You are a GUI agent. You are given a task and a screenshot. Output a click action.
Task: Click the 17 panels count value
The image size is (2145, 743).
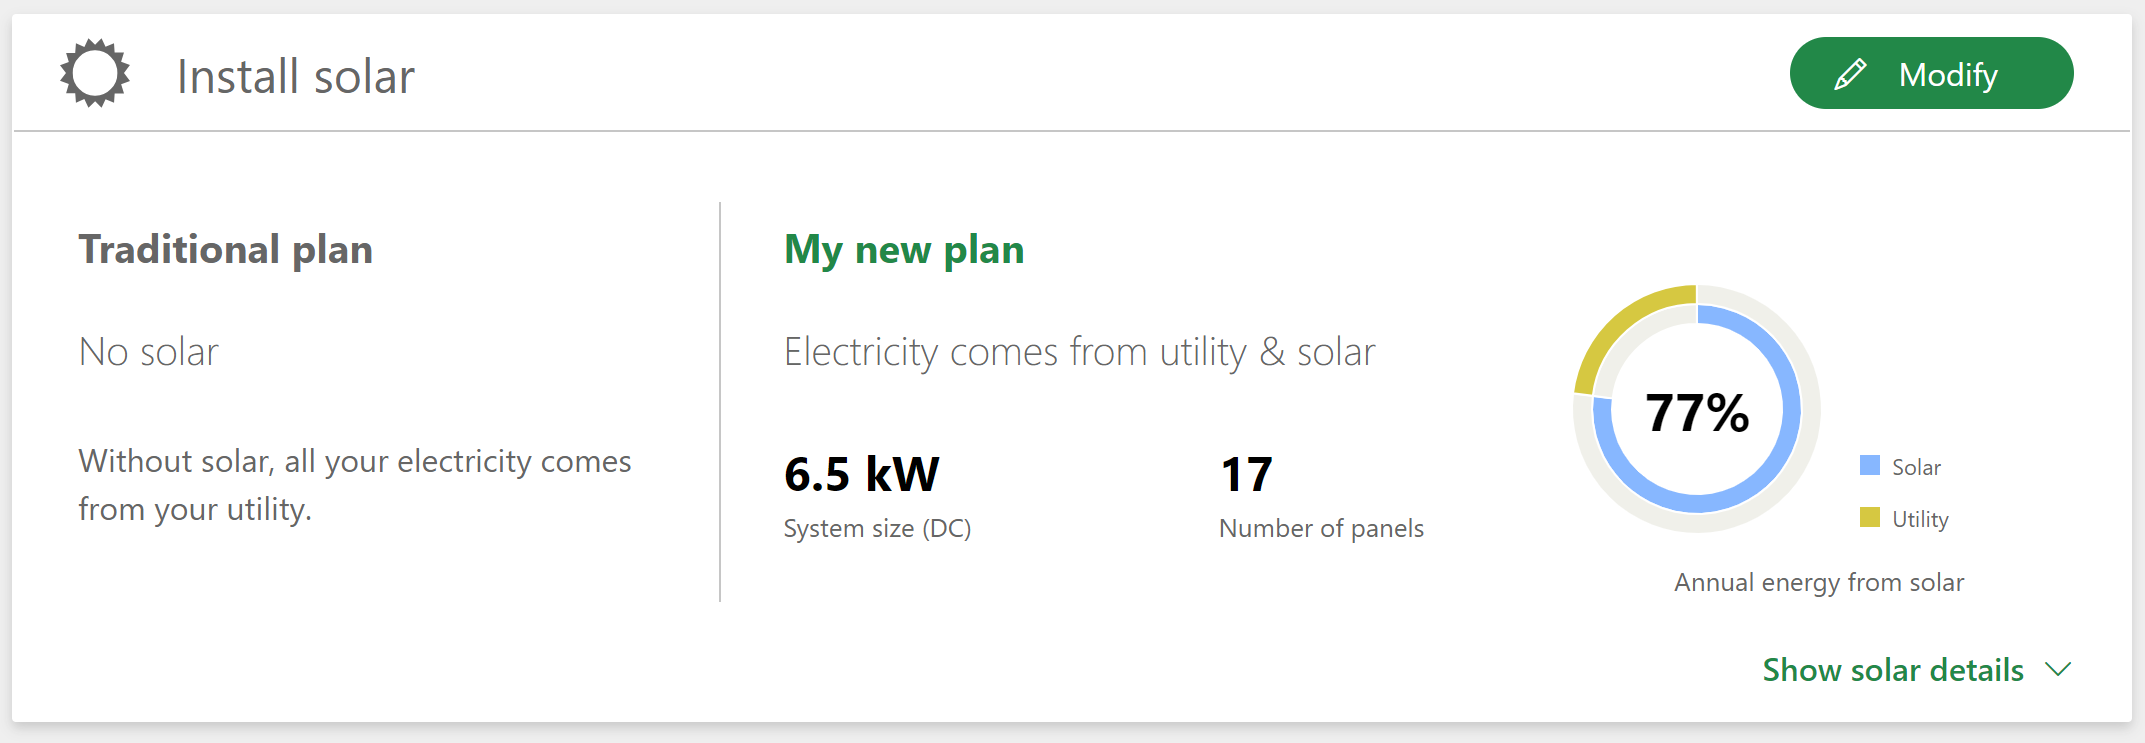click(1246, 474)
